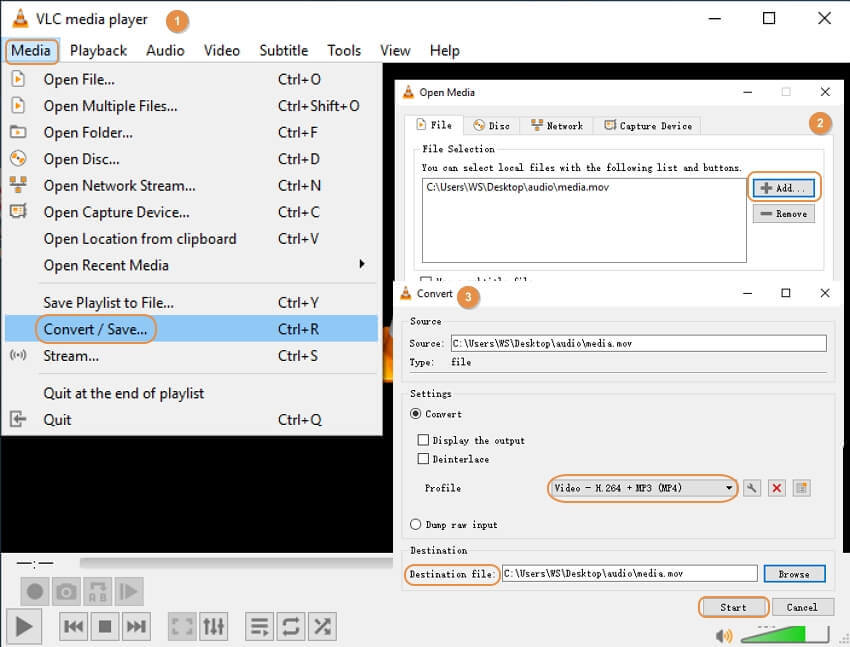This screenshot has height=647, width=850.
Task: Choose Stream menu entry
Action: coord(191,356)
